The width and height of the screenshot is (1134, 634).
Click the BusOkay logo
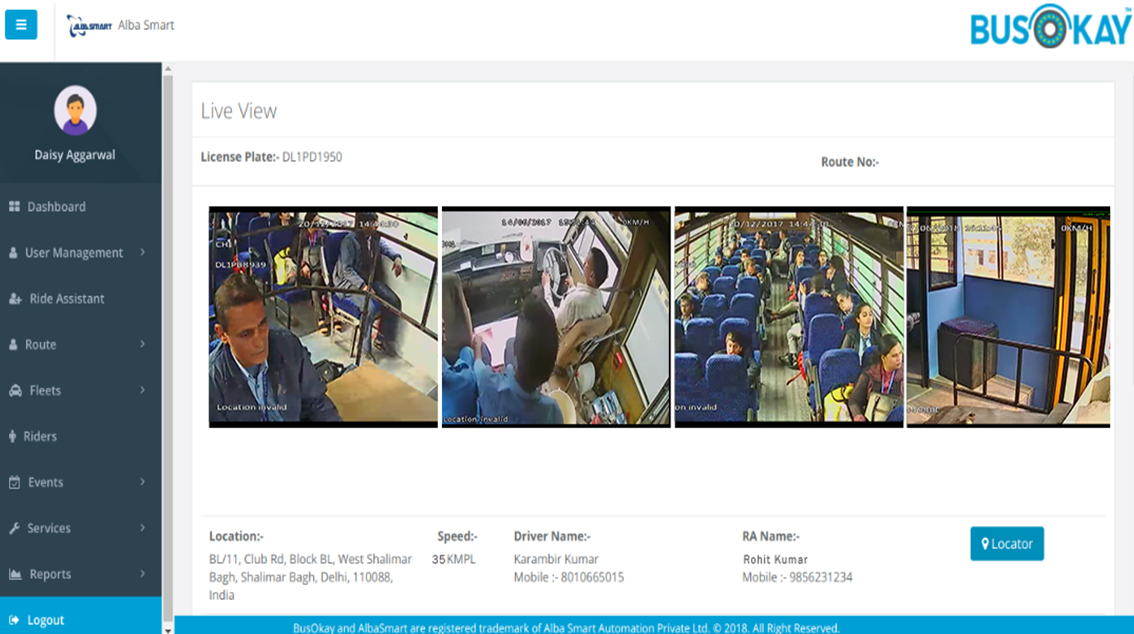coord(1050,27)
